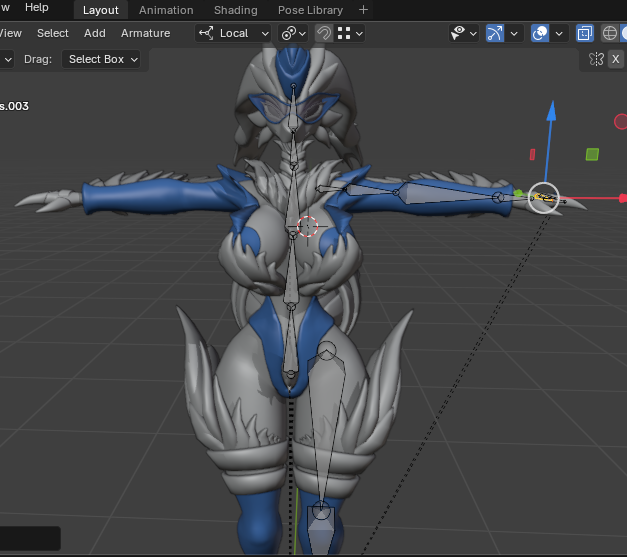Open Local transform orientation dropdown
The width and height of the screenshot is (627, 557).
coord(233,33)
